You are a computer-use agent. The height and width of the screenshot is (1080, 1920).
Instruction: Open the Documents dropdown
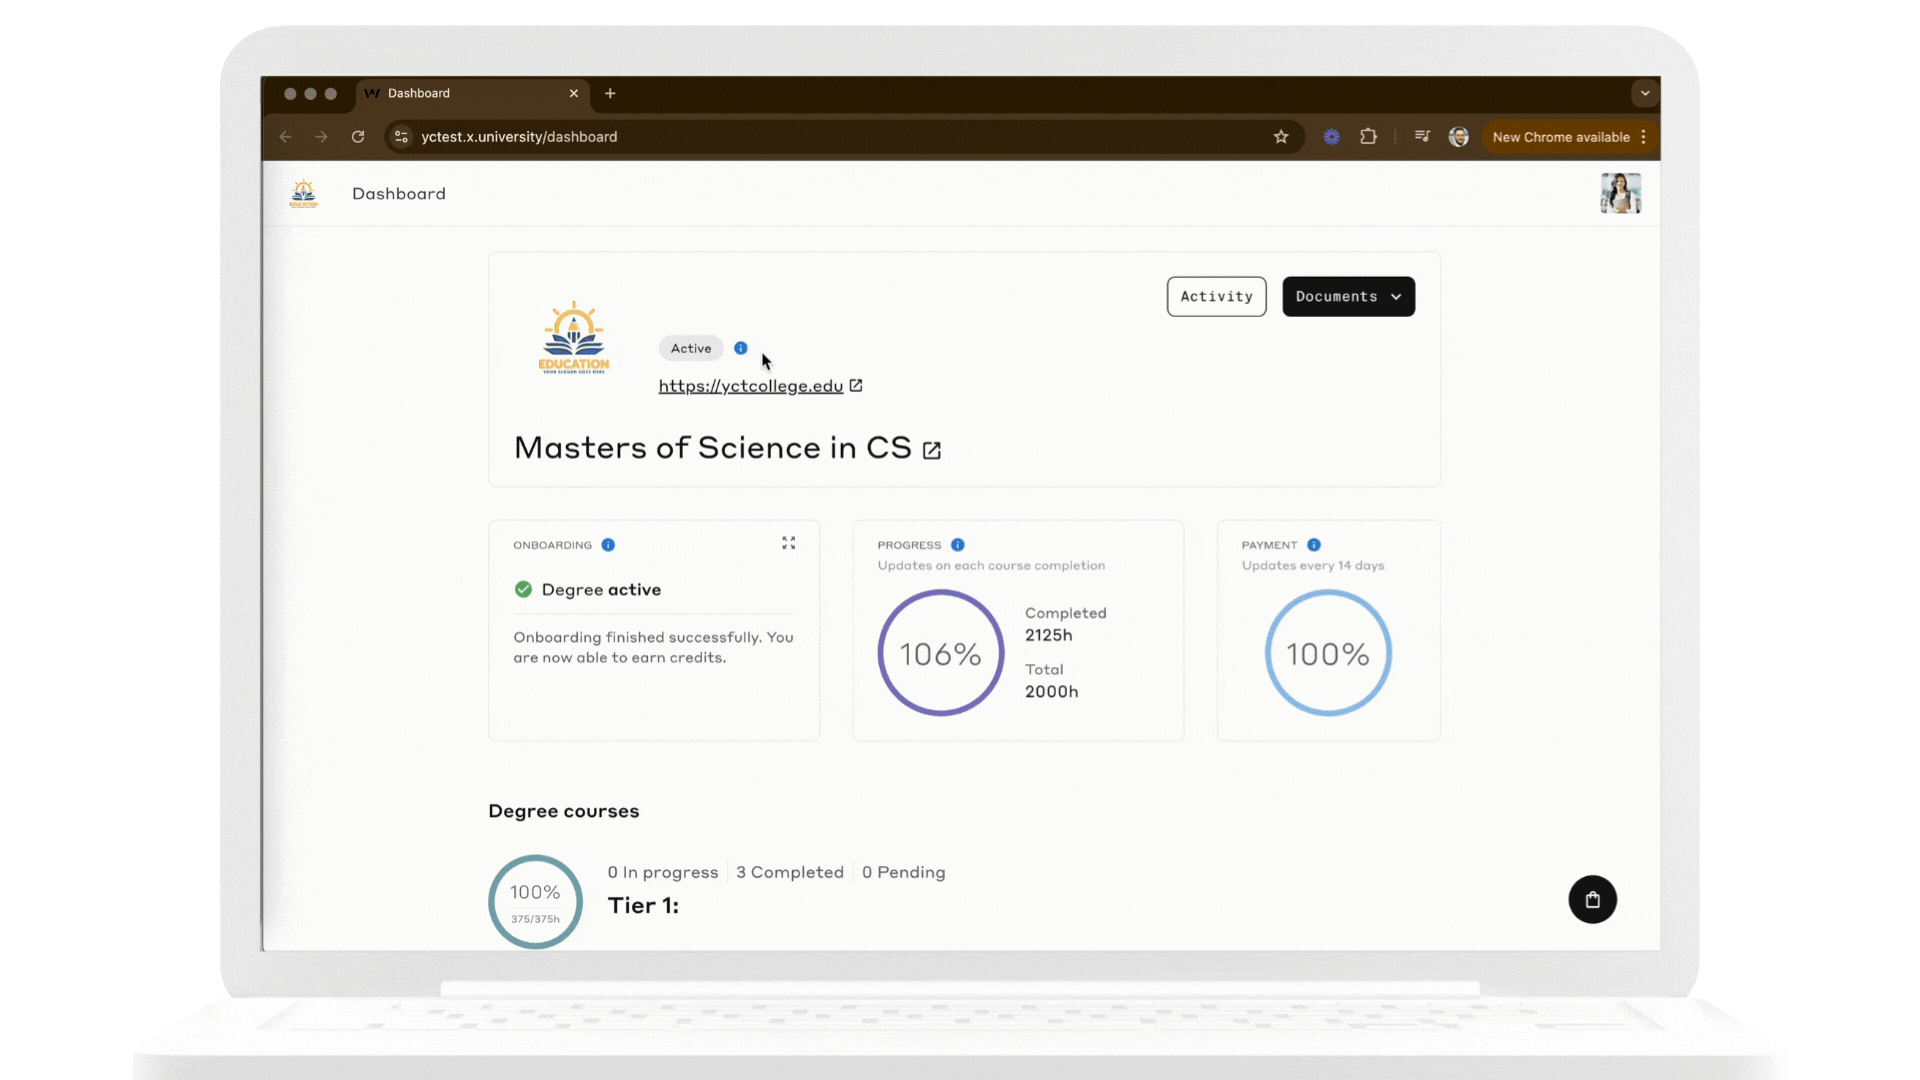point(1348,296)
